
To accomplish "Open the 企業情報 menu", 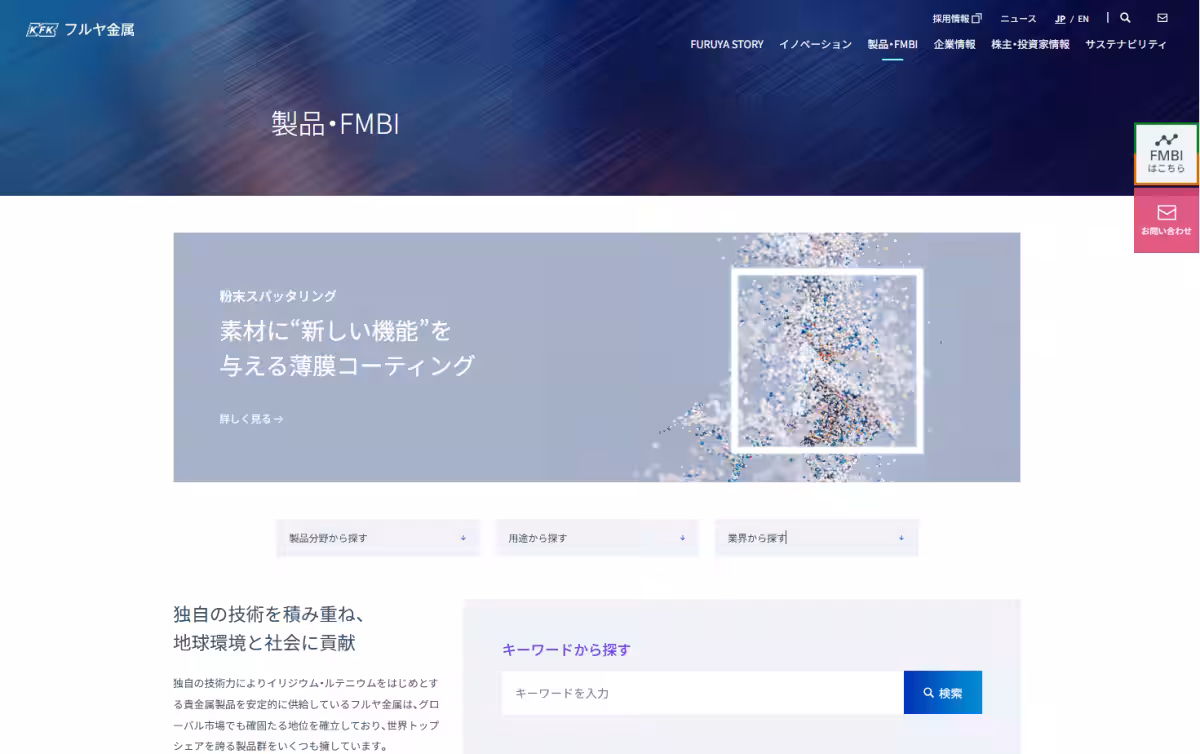I will (x=954, y=44).
